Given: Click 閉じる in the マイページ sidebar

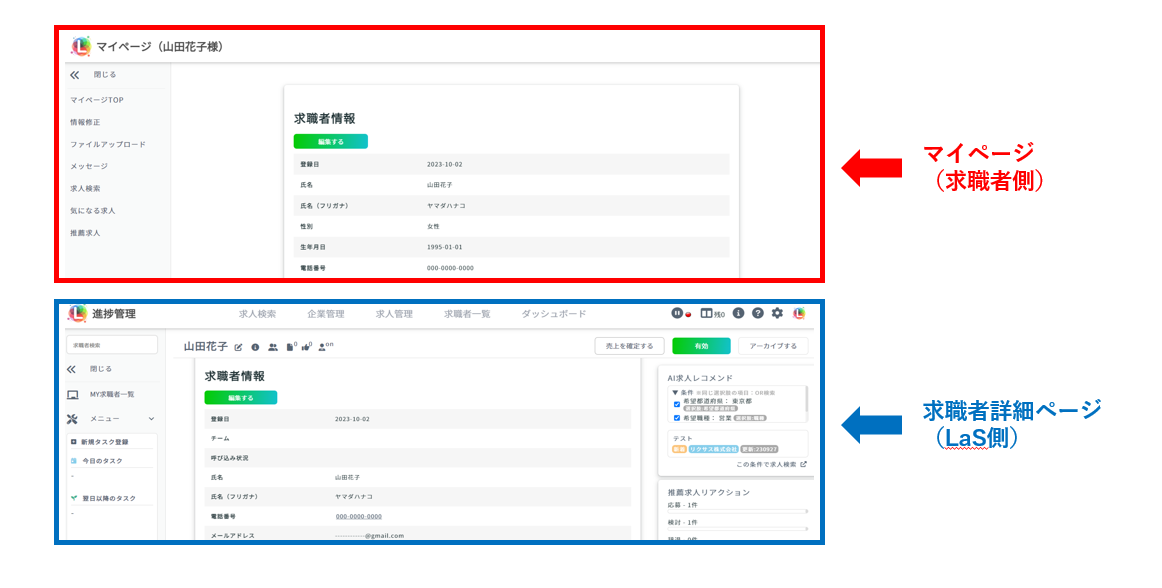Looking at the screenshot, I should (104, 75).
